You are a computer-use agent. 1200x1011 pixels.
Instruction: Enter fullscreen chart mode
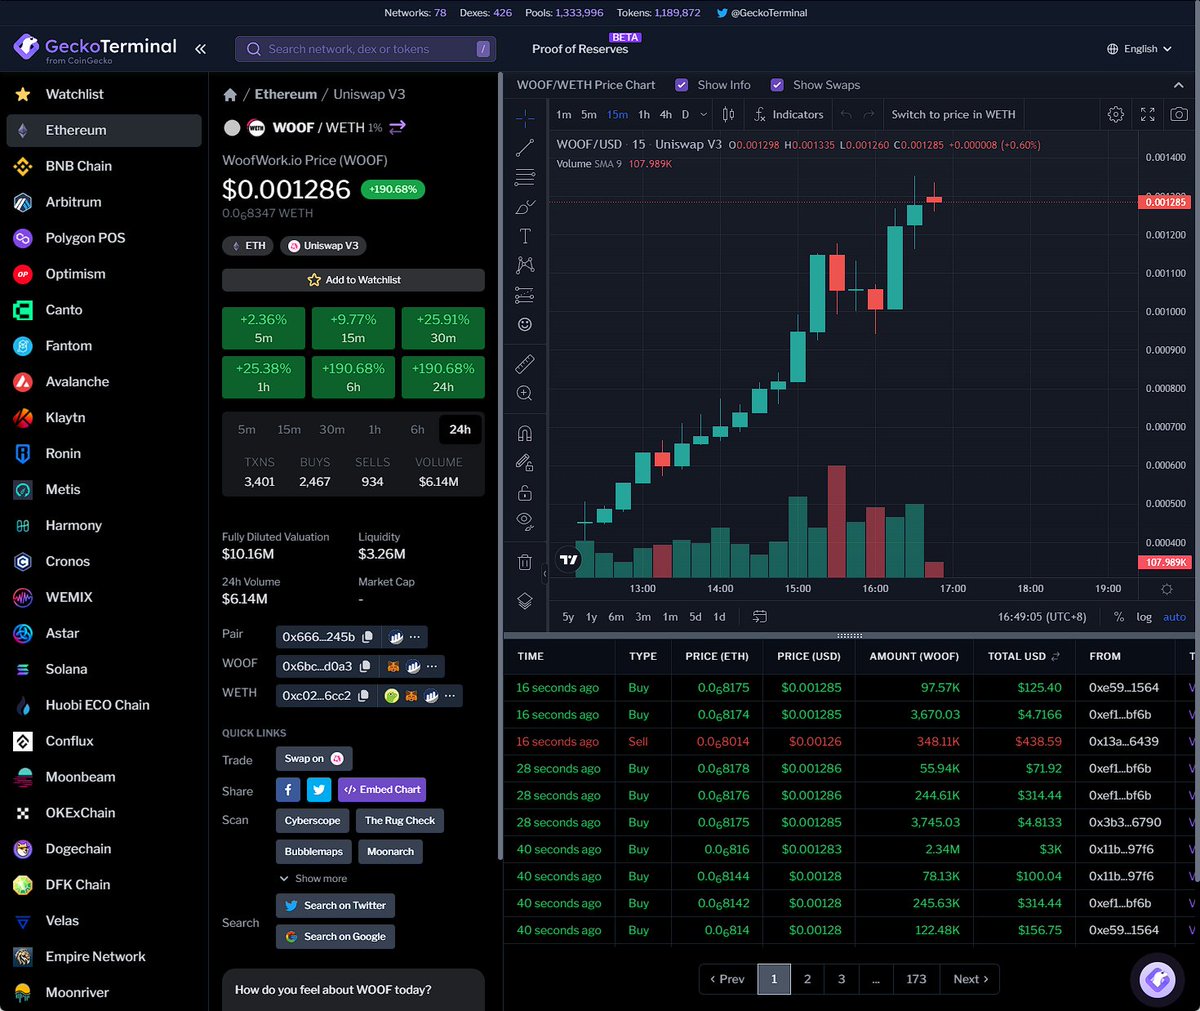1148,115
